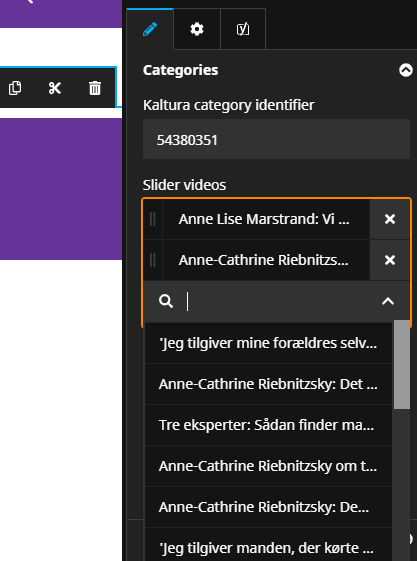Grab drag handle of Anne Lise Marstrand item
Viewport: 417px width, 561px height.
(152, 219)
